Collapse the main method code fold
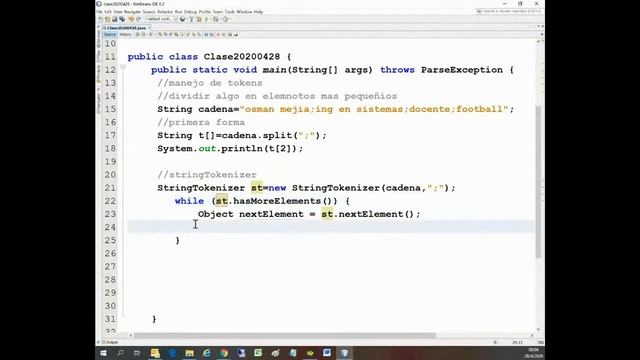 pyautogui.click(x=122, y=67)
